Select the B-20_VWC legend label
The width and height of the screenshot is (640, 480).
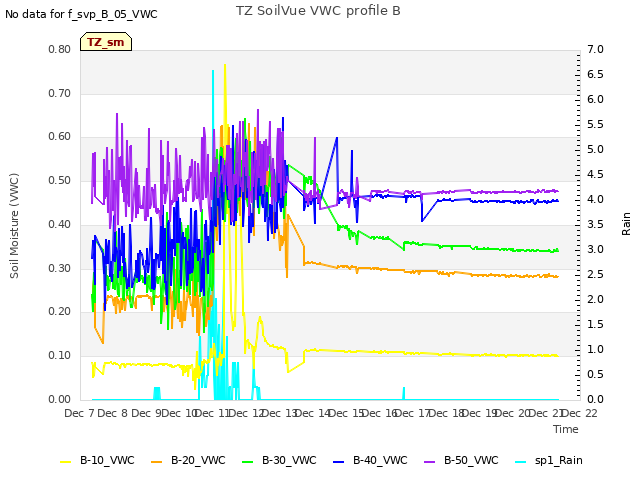[x=198, y=460]
